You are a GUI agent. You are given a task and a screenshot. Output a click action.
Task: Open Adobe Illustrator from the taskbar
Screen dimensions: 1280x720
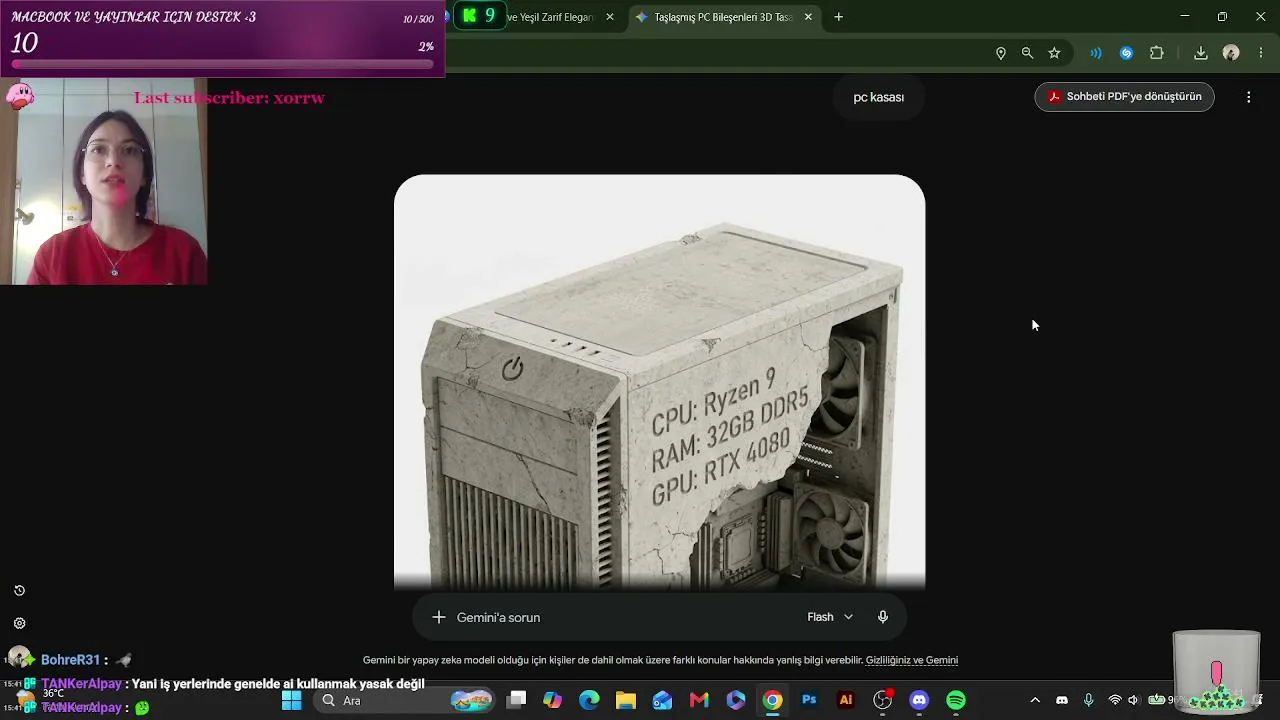tap(846, 700)
